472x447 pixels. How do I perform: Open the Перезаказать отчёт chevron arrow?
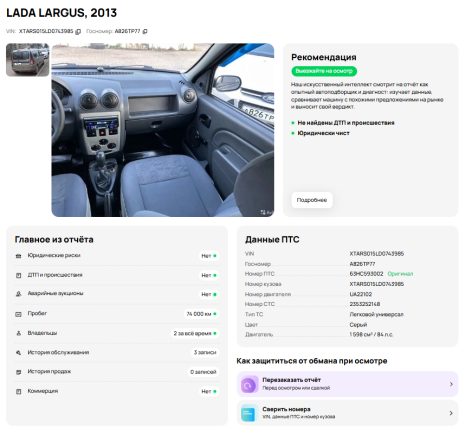451,384
